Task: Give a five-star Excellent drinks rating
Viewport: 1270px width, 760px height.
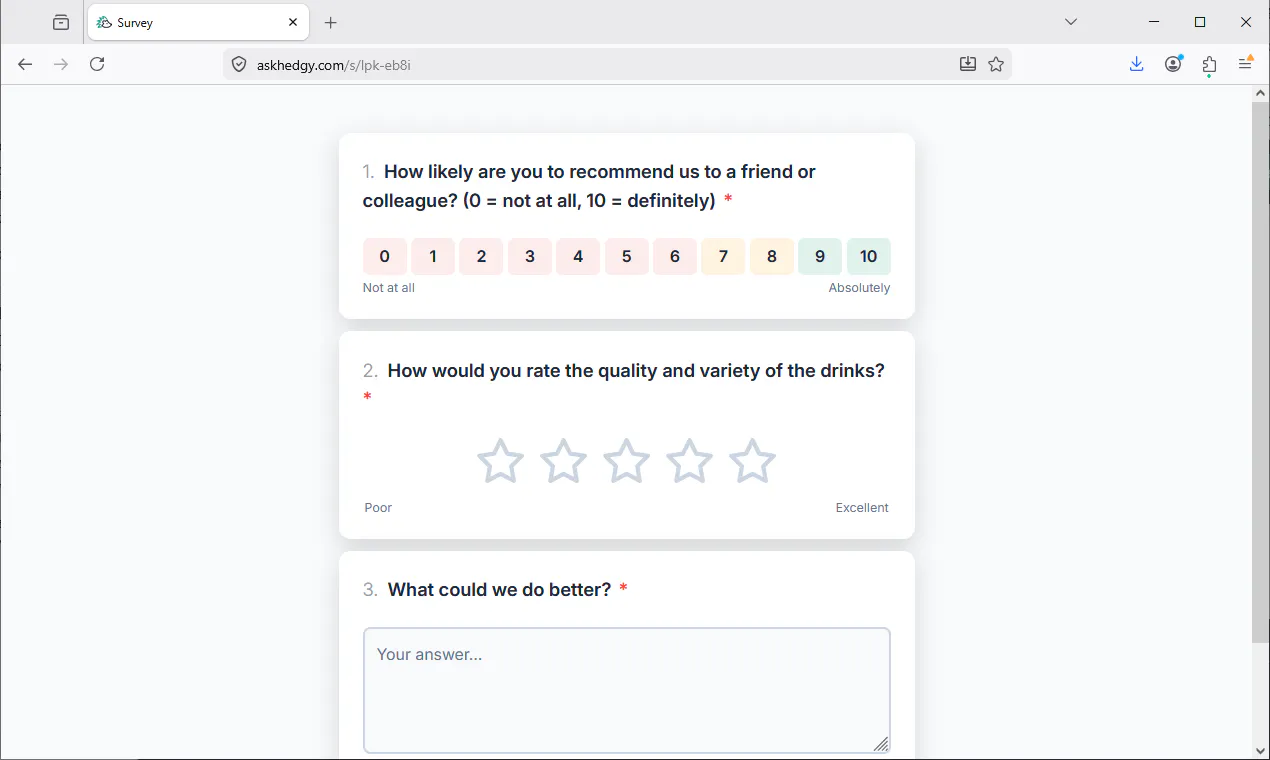Action: (x=752, y=461)
